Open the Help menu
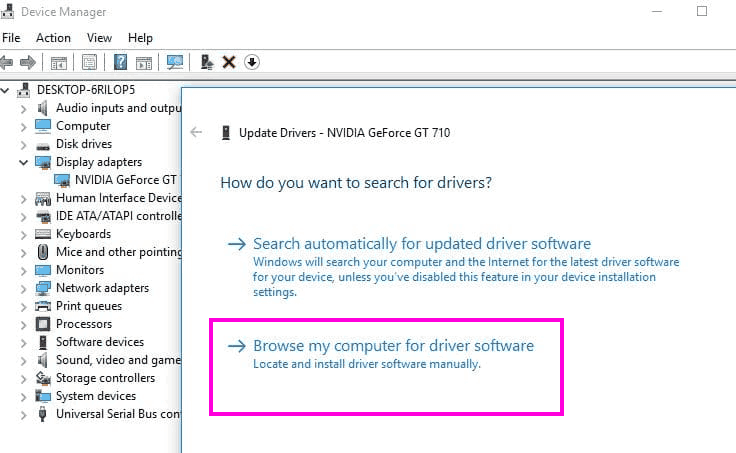736x453 pixels. point(140,38)
